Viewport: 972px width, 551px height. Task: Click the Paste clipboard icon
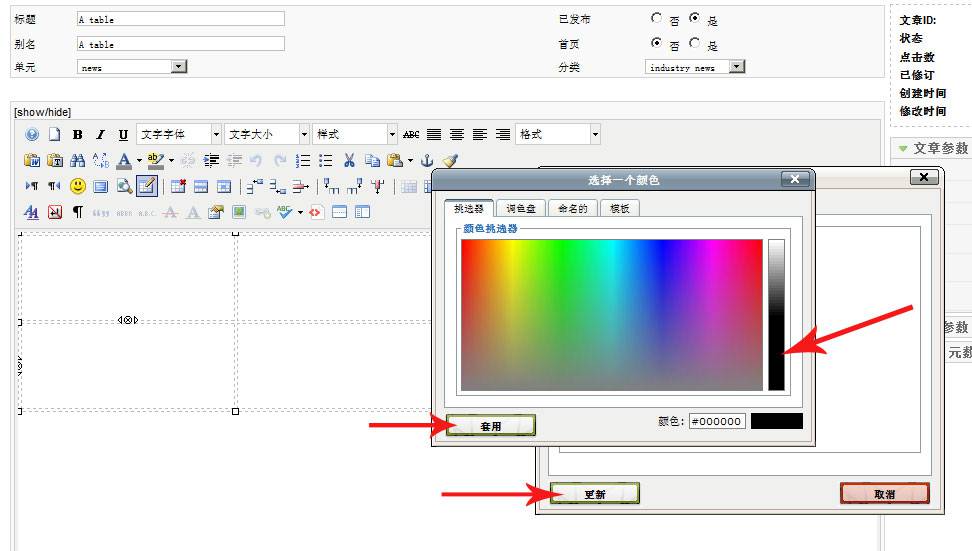(395, 161)
